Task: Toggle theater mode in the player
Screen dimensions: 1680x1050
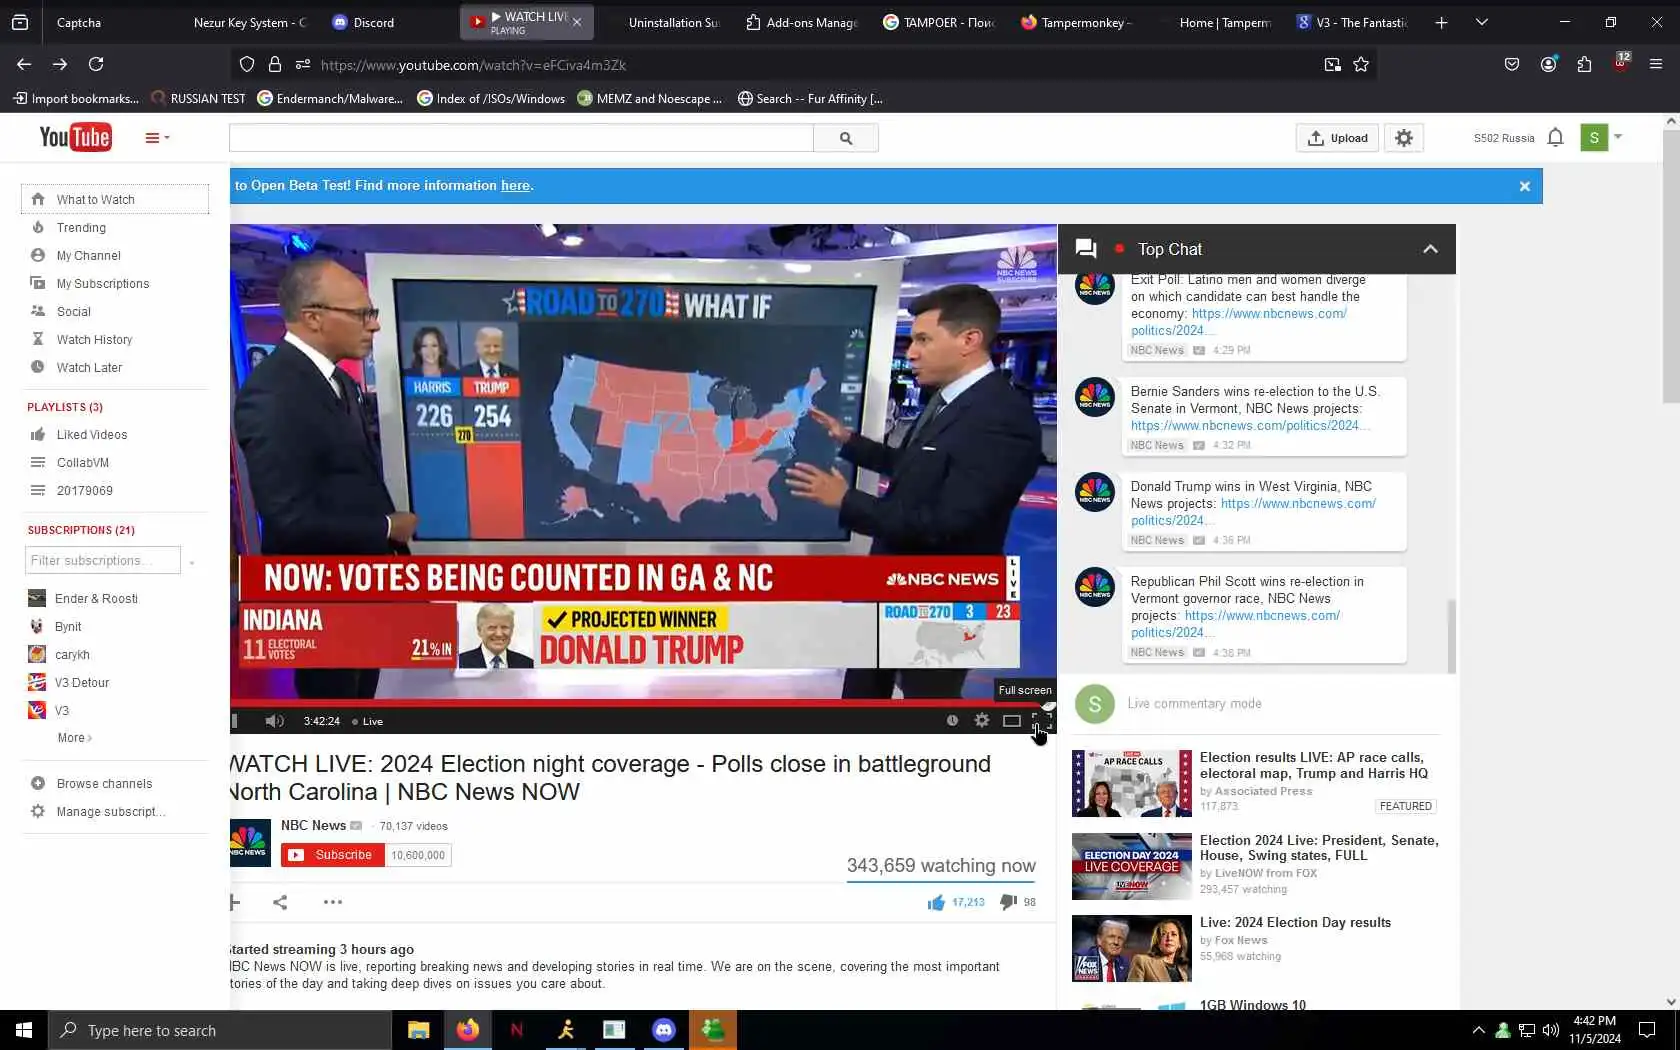Action: pyautogui.click(x=1012, y=720)
